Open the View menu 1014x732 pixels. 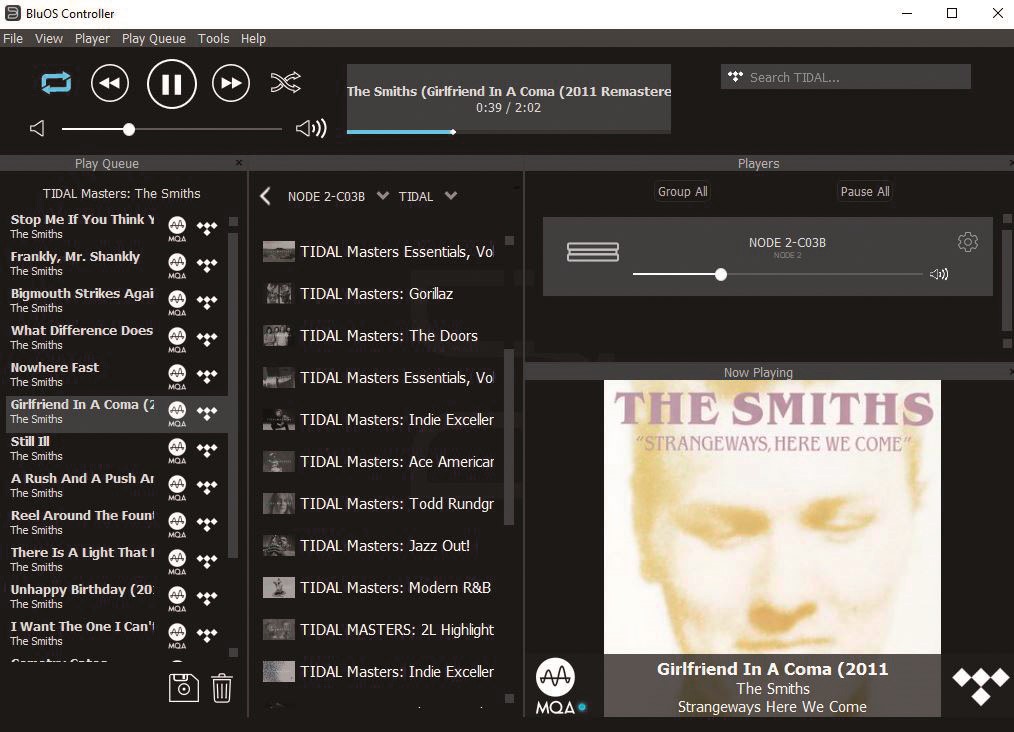49,38
